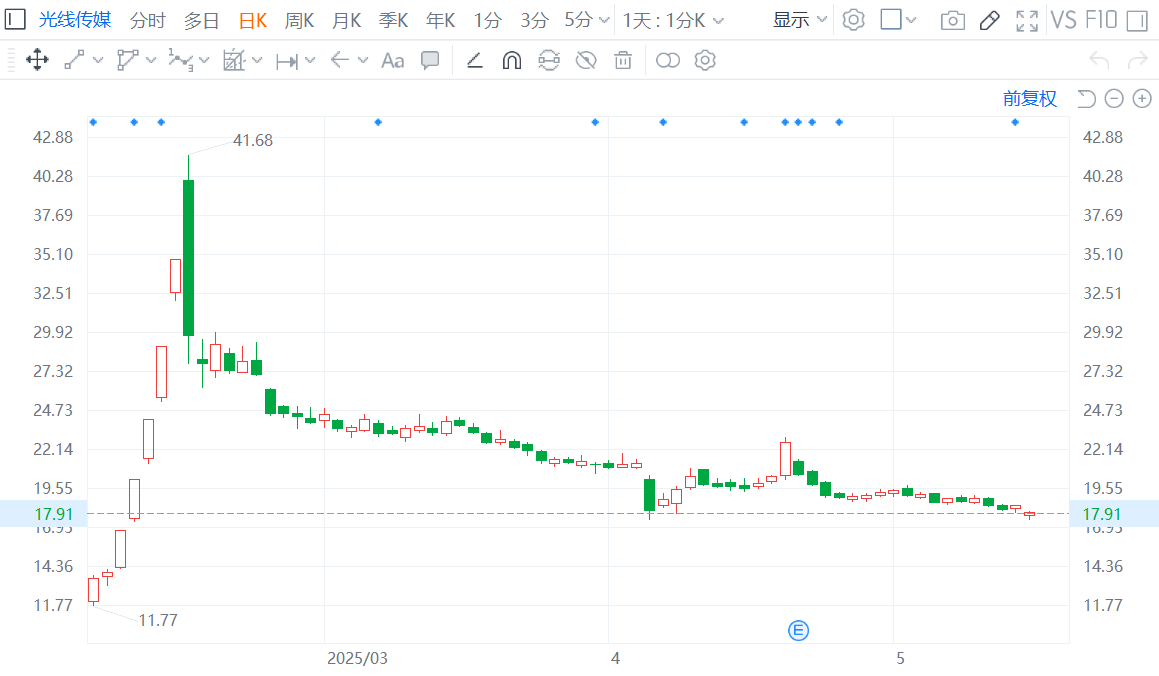Image resolution: width=1159 pixels, height=676 pixels.
Task: Click the E event marker on timeline
Action: point(798,630)
